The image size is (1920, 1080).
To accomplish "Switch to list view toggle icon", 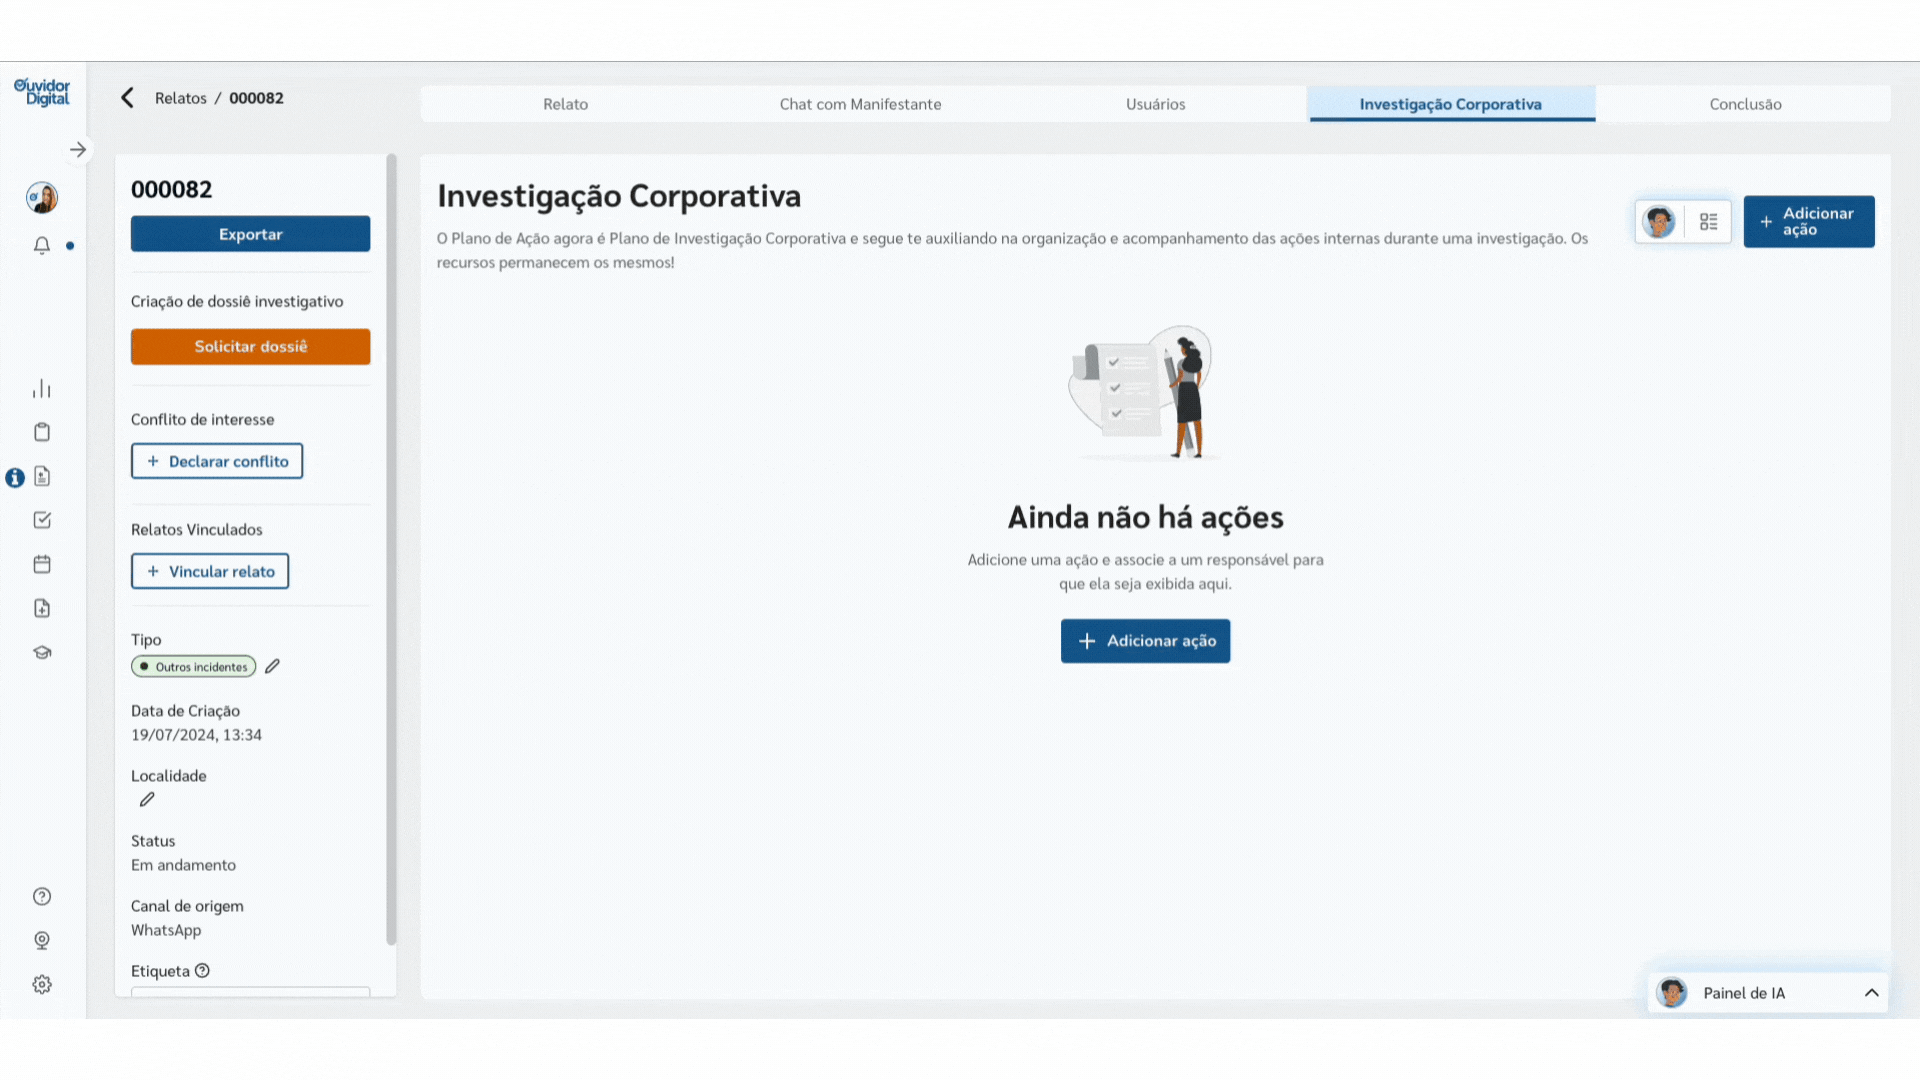I will 1708,222.
